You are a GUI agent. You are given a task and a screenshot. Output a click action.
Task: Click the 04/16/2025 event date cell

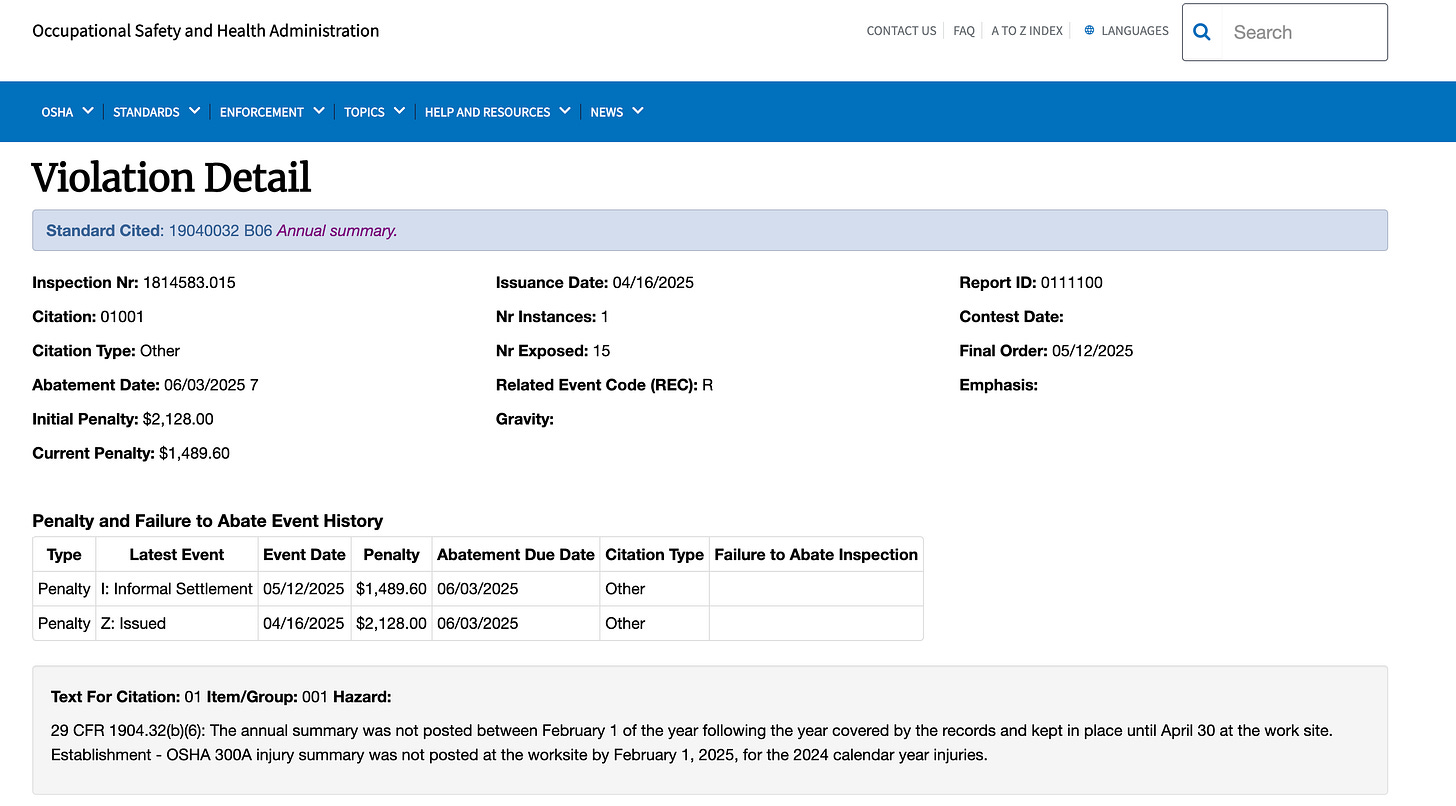[304, 623]
